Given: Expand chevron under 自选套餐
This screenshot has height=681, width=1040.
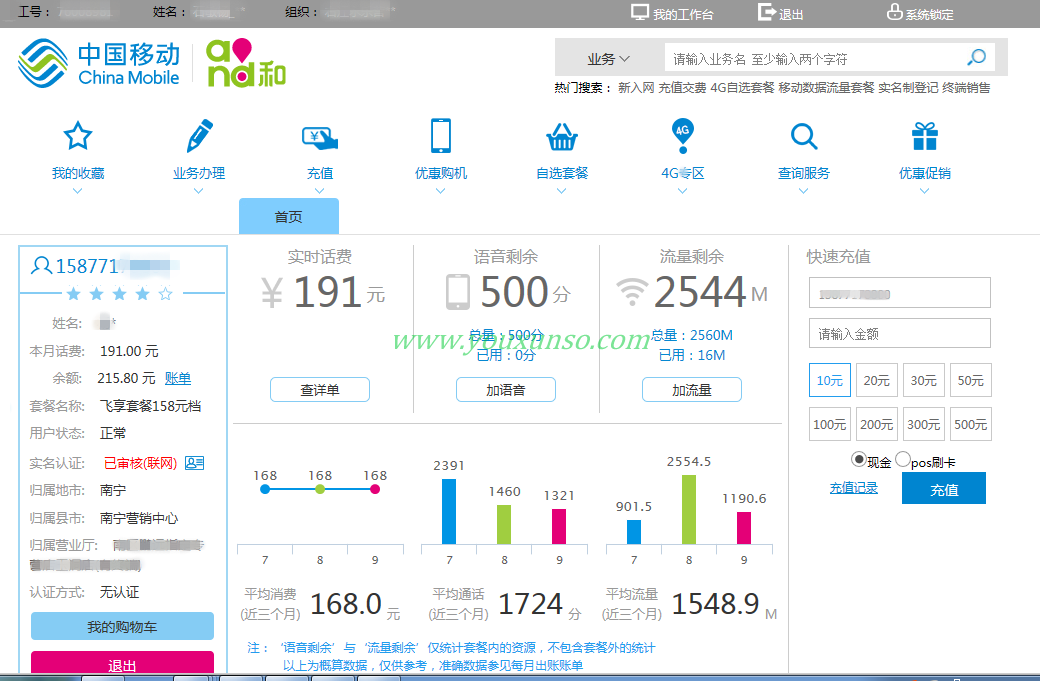Looking at the screenshot, I should coord(562,191).
